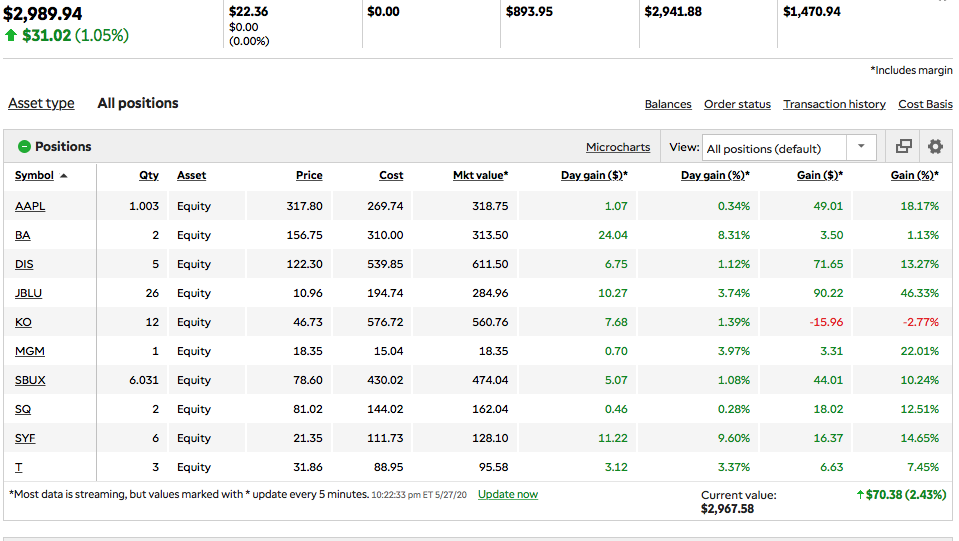The width and height of the screenshot is (959, 541).
Task: Select the All positions tab
Action: click(x=137, y=104)
